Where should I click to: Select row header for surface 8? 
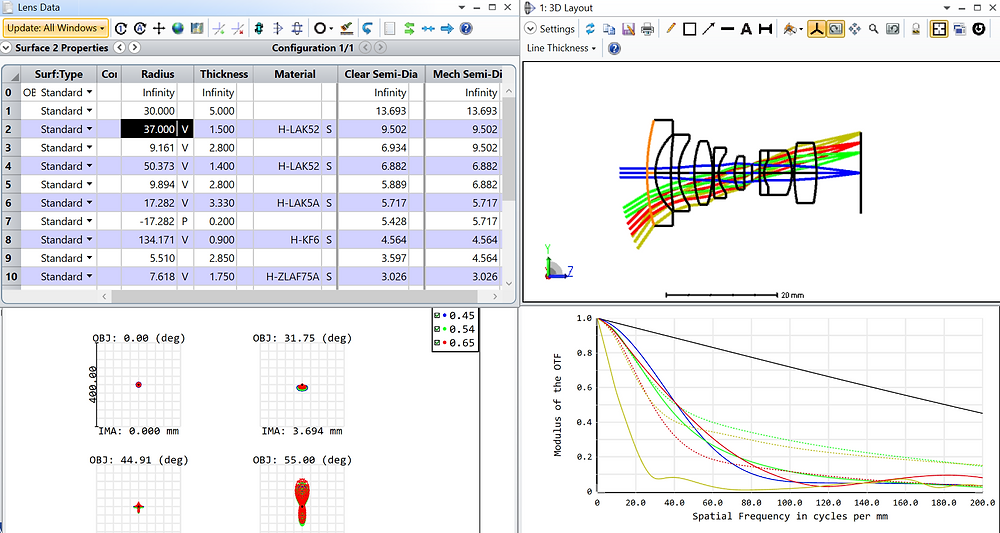[x=10, y=240]
